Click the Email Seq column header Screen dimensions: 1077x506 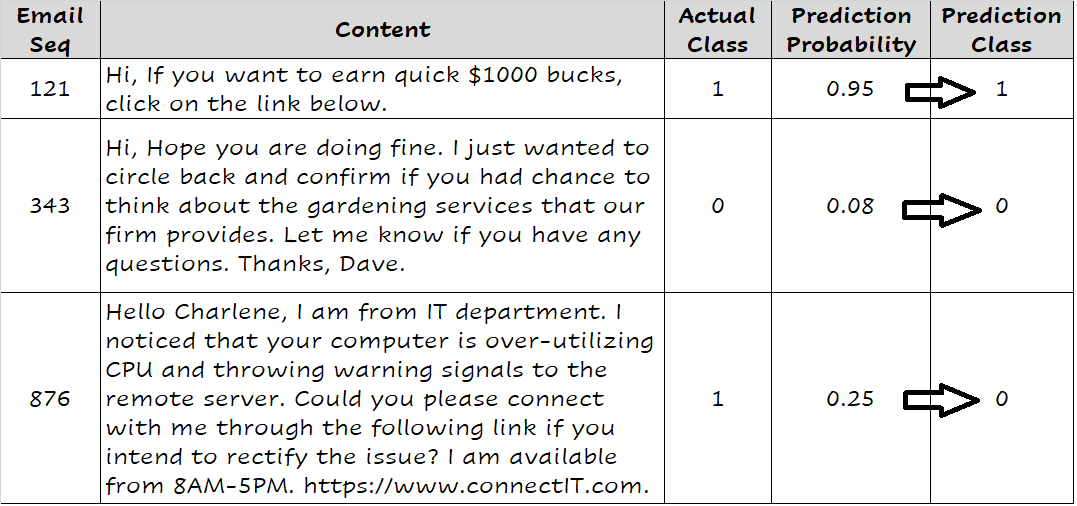coord(50,30)
